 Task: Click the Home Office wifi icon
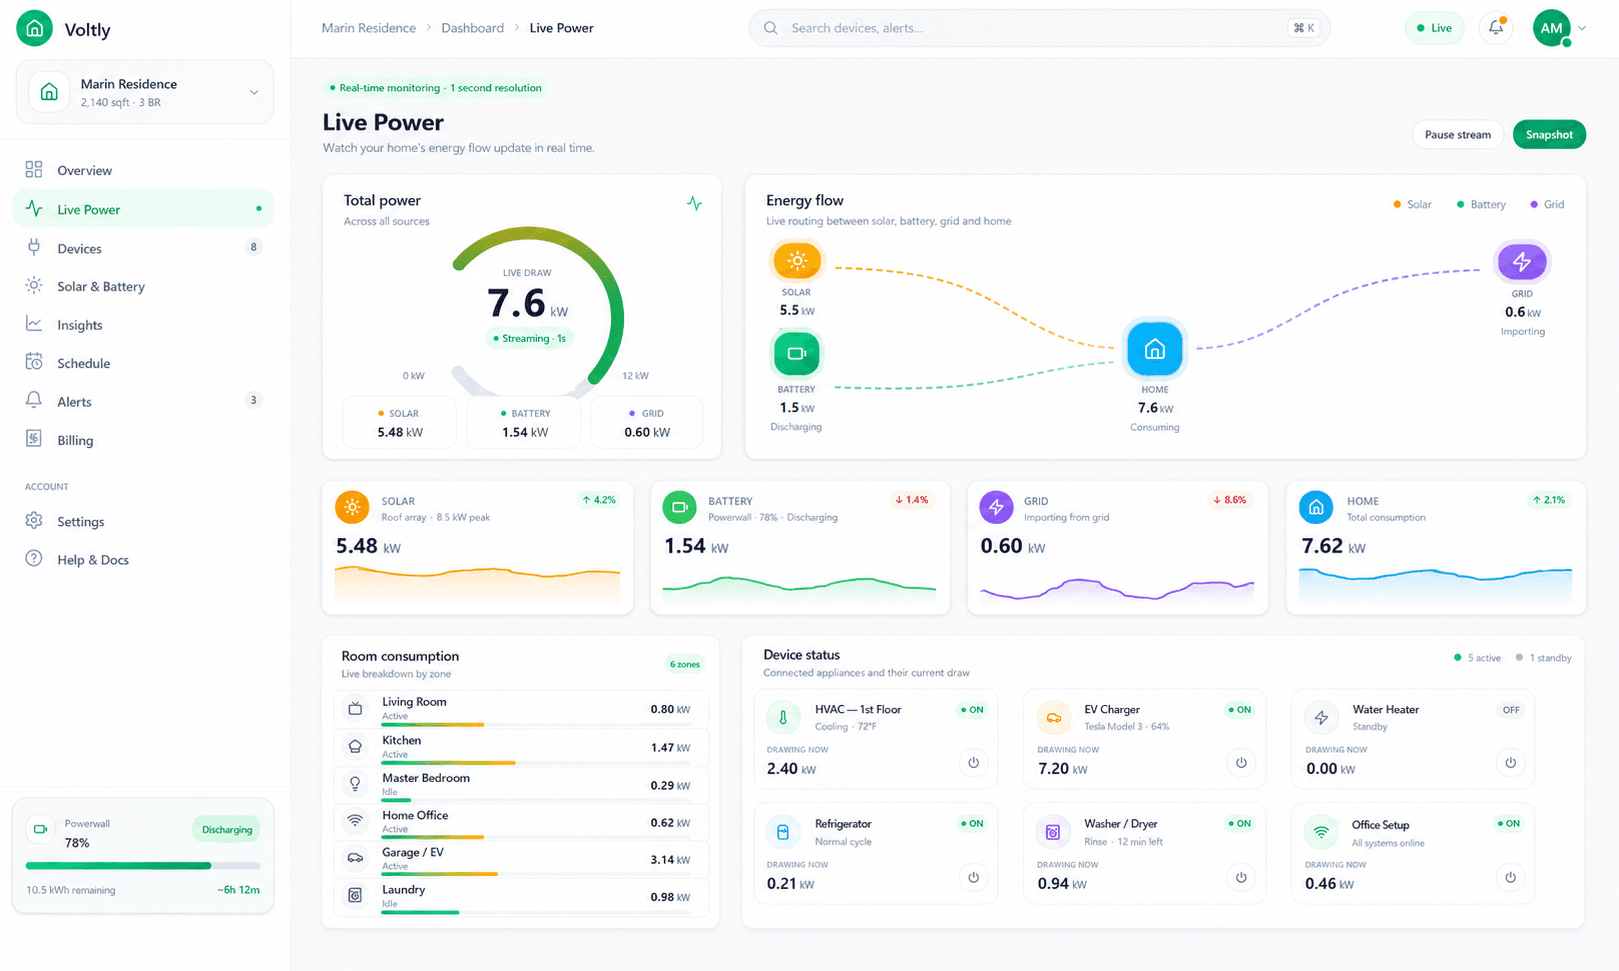(x=355, y=821)
